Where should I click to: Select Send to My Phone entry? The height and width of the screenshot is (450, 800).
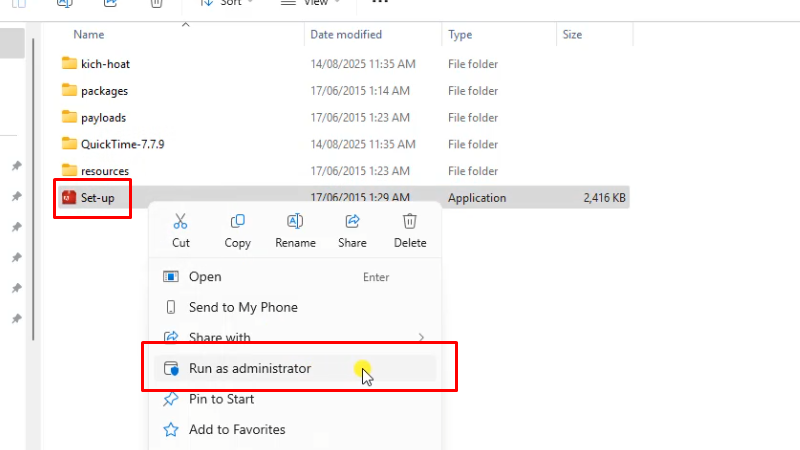click(295, 307)
